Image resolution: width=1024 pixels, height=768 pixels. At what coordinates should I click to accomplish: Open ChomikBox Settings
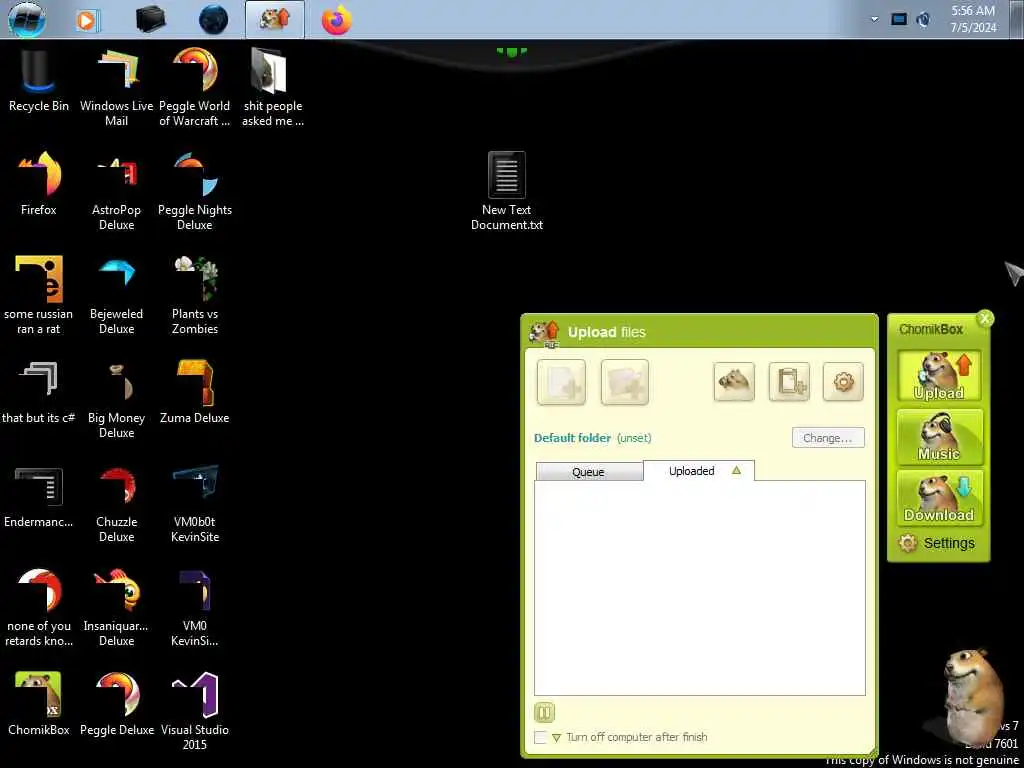tap(936, 543)
